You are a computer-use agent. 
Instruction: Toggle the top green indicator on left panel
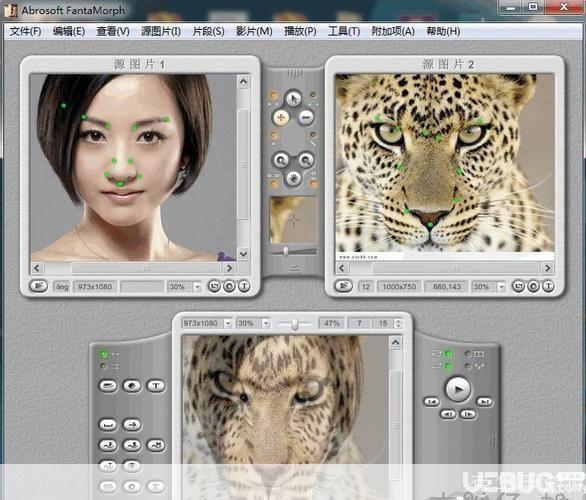(x=104, y=354)
